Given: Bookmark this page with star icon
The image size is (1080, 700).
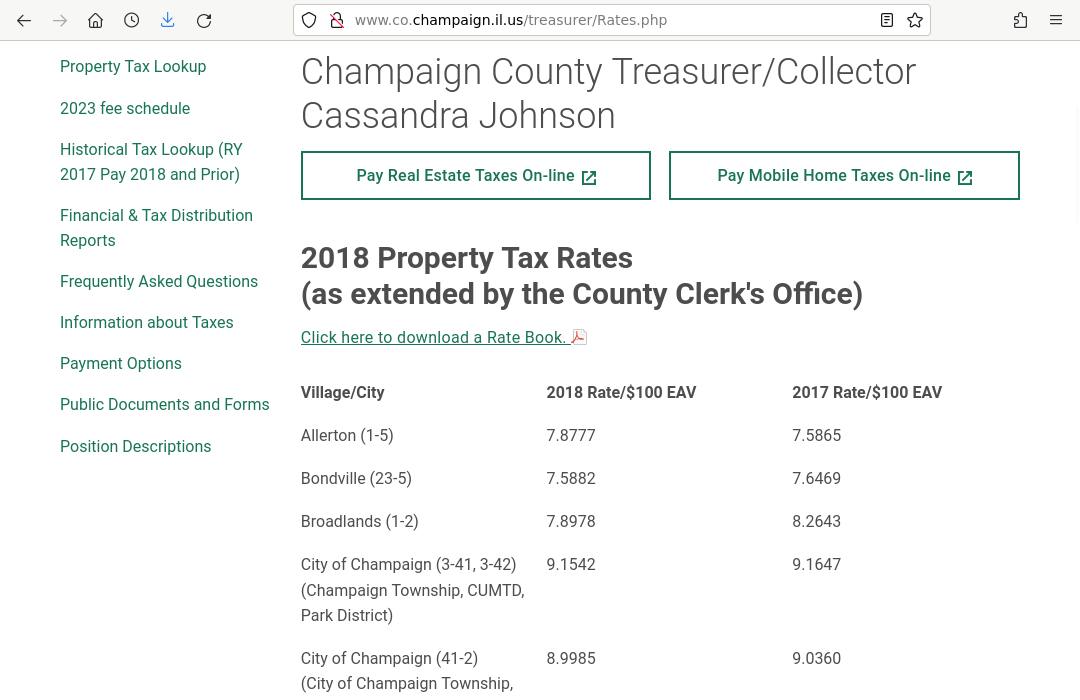Looking at the screenshot, I should pos(915,20).
